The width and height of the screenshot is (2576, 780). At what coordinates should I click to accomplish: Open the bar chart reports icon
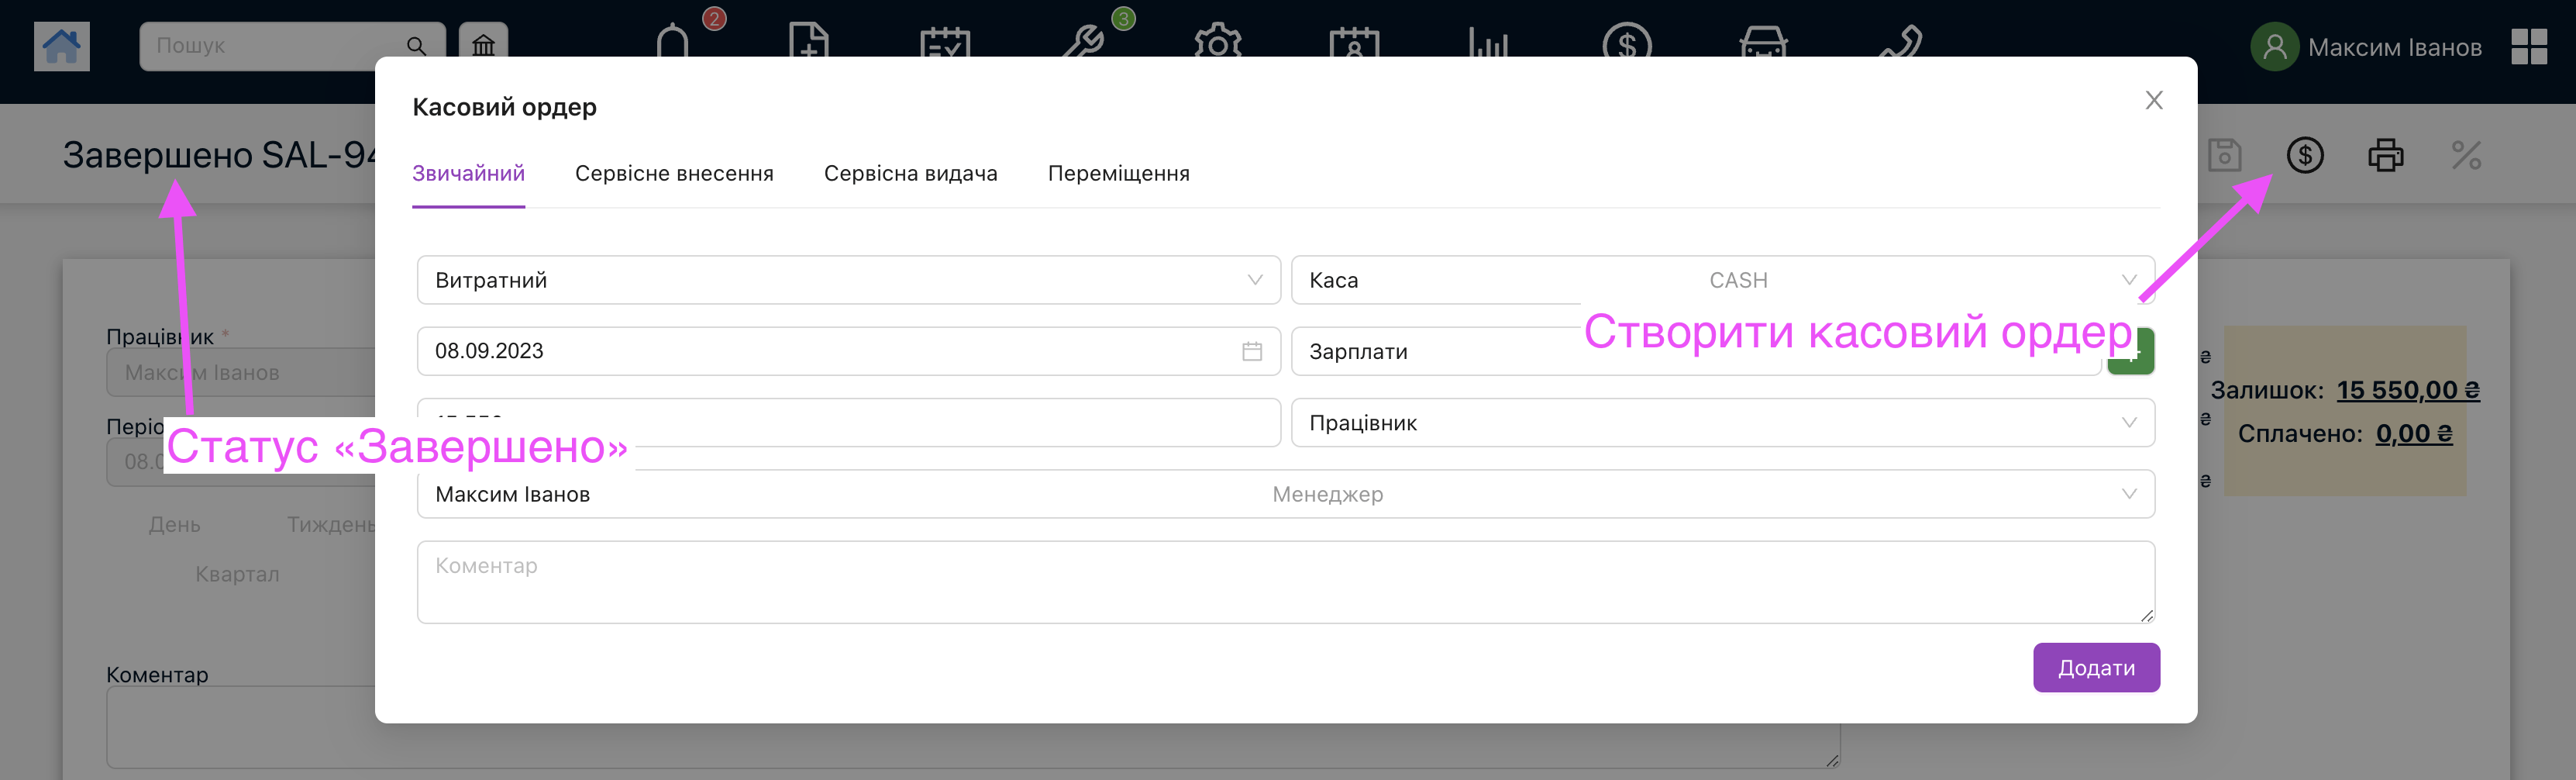tap(1487, 42)
